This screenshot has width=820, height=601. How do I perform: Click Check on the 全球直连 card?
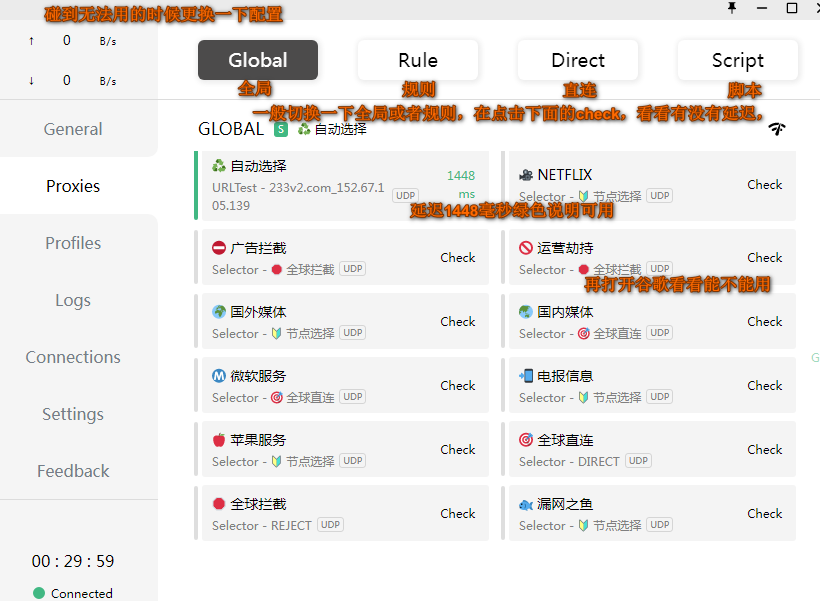[x=765, y=449]
